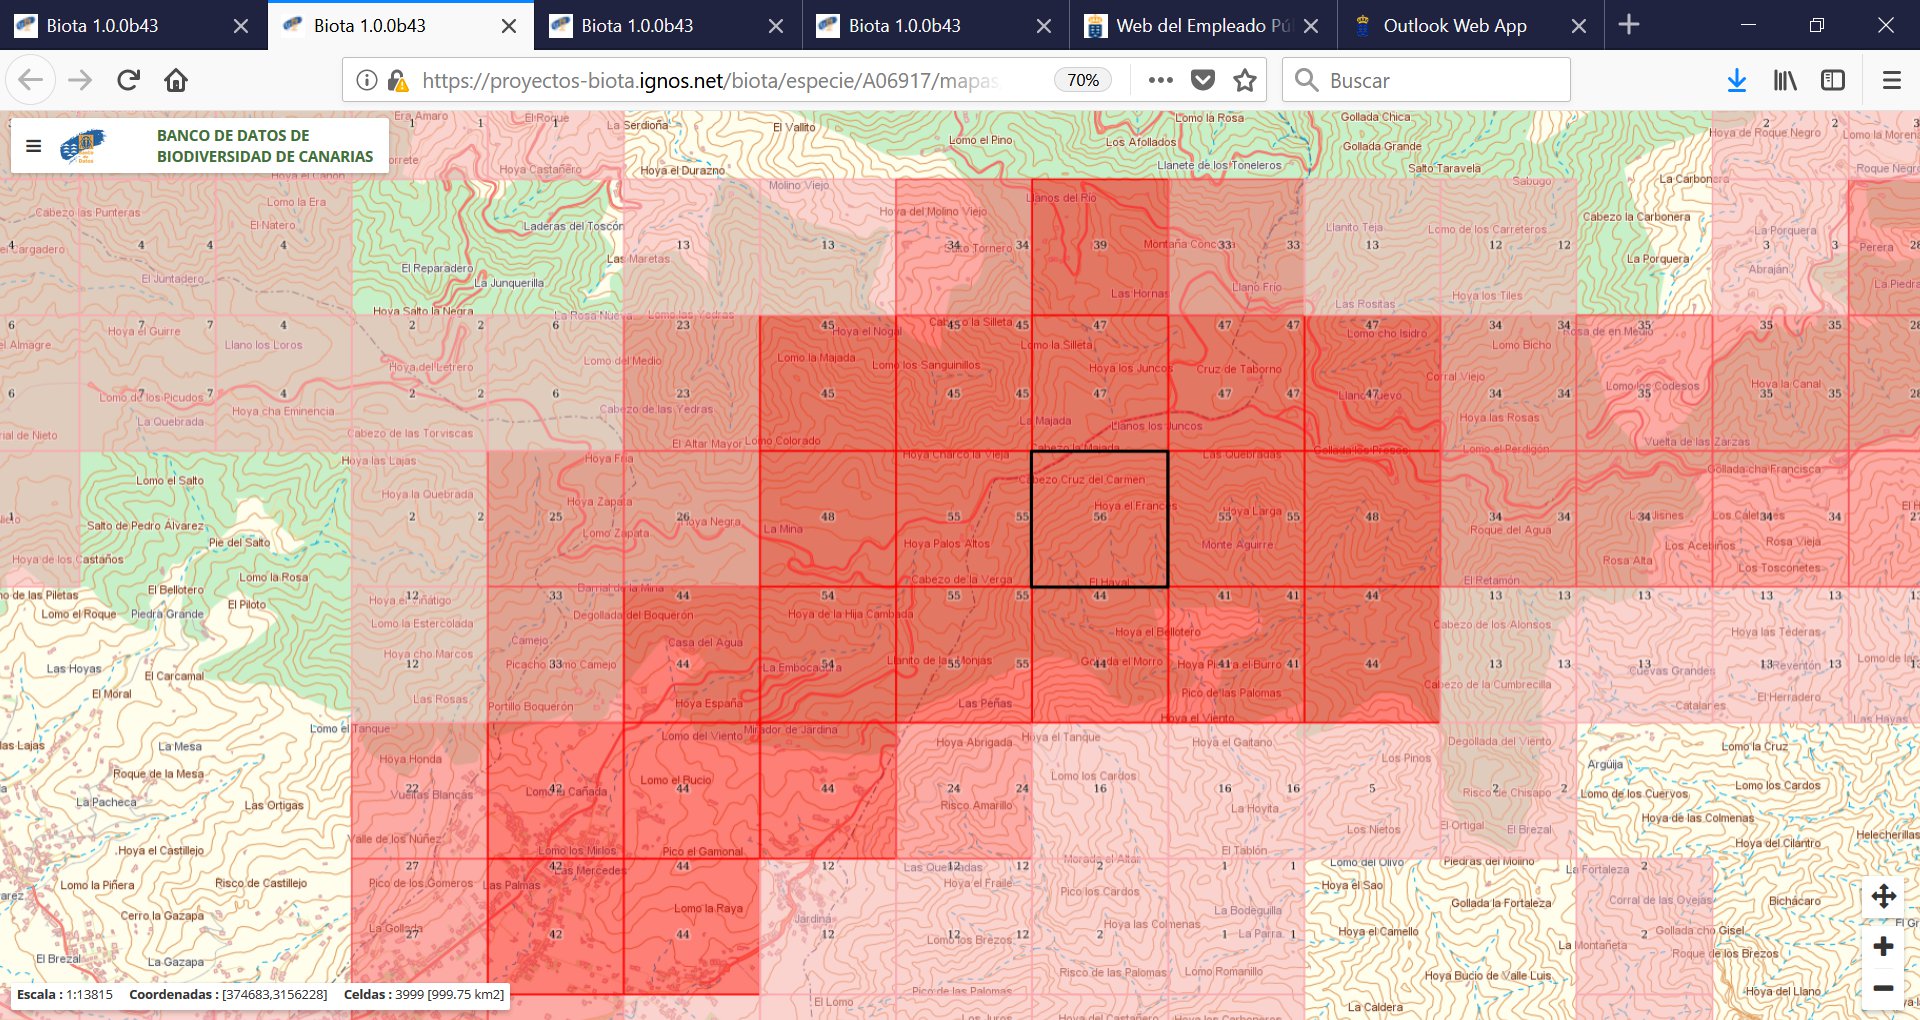Close the Web del Empleado tab
1920x1020 pixels.
click(x=1312, y=26)
